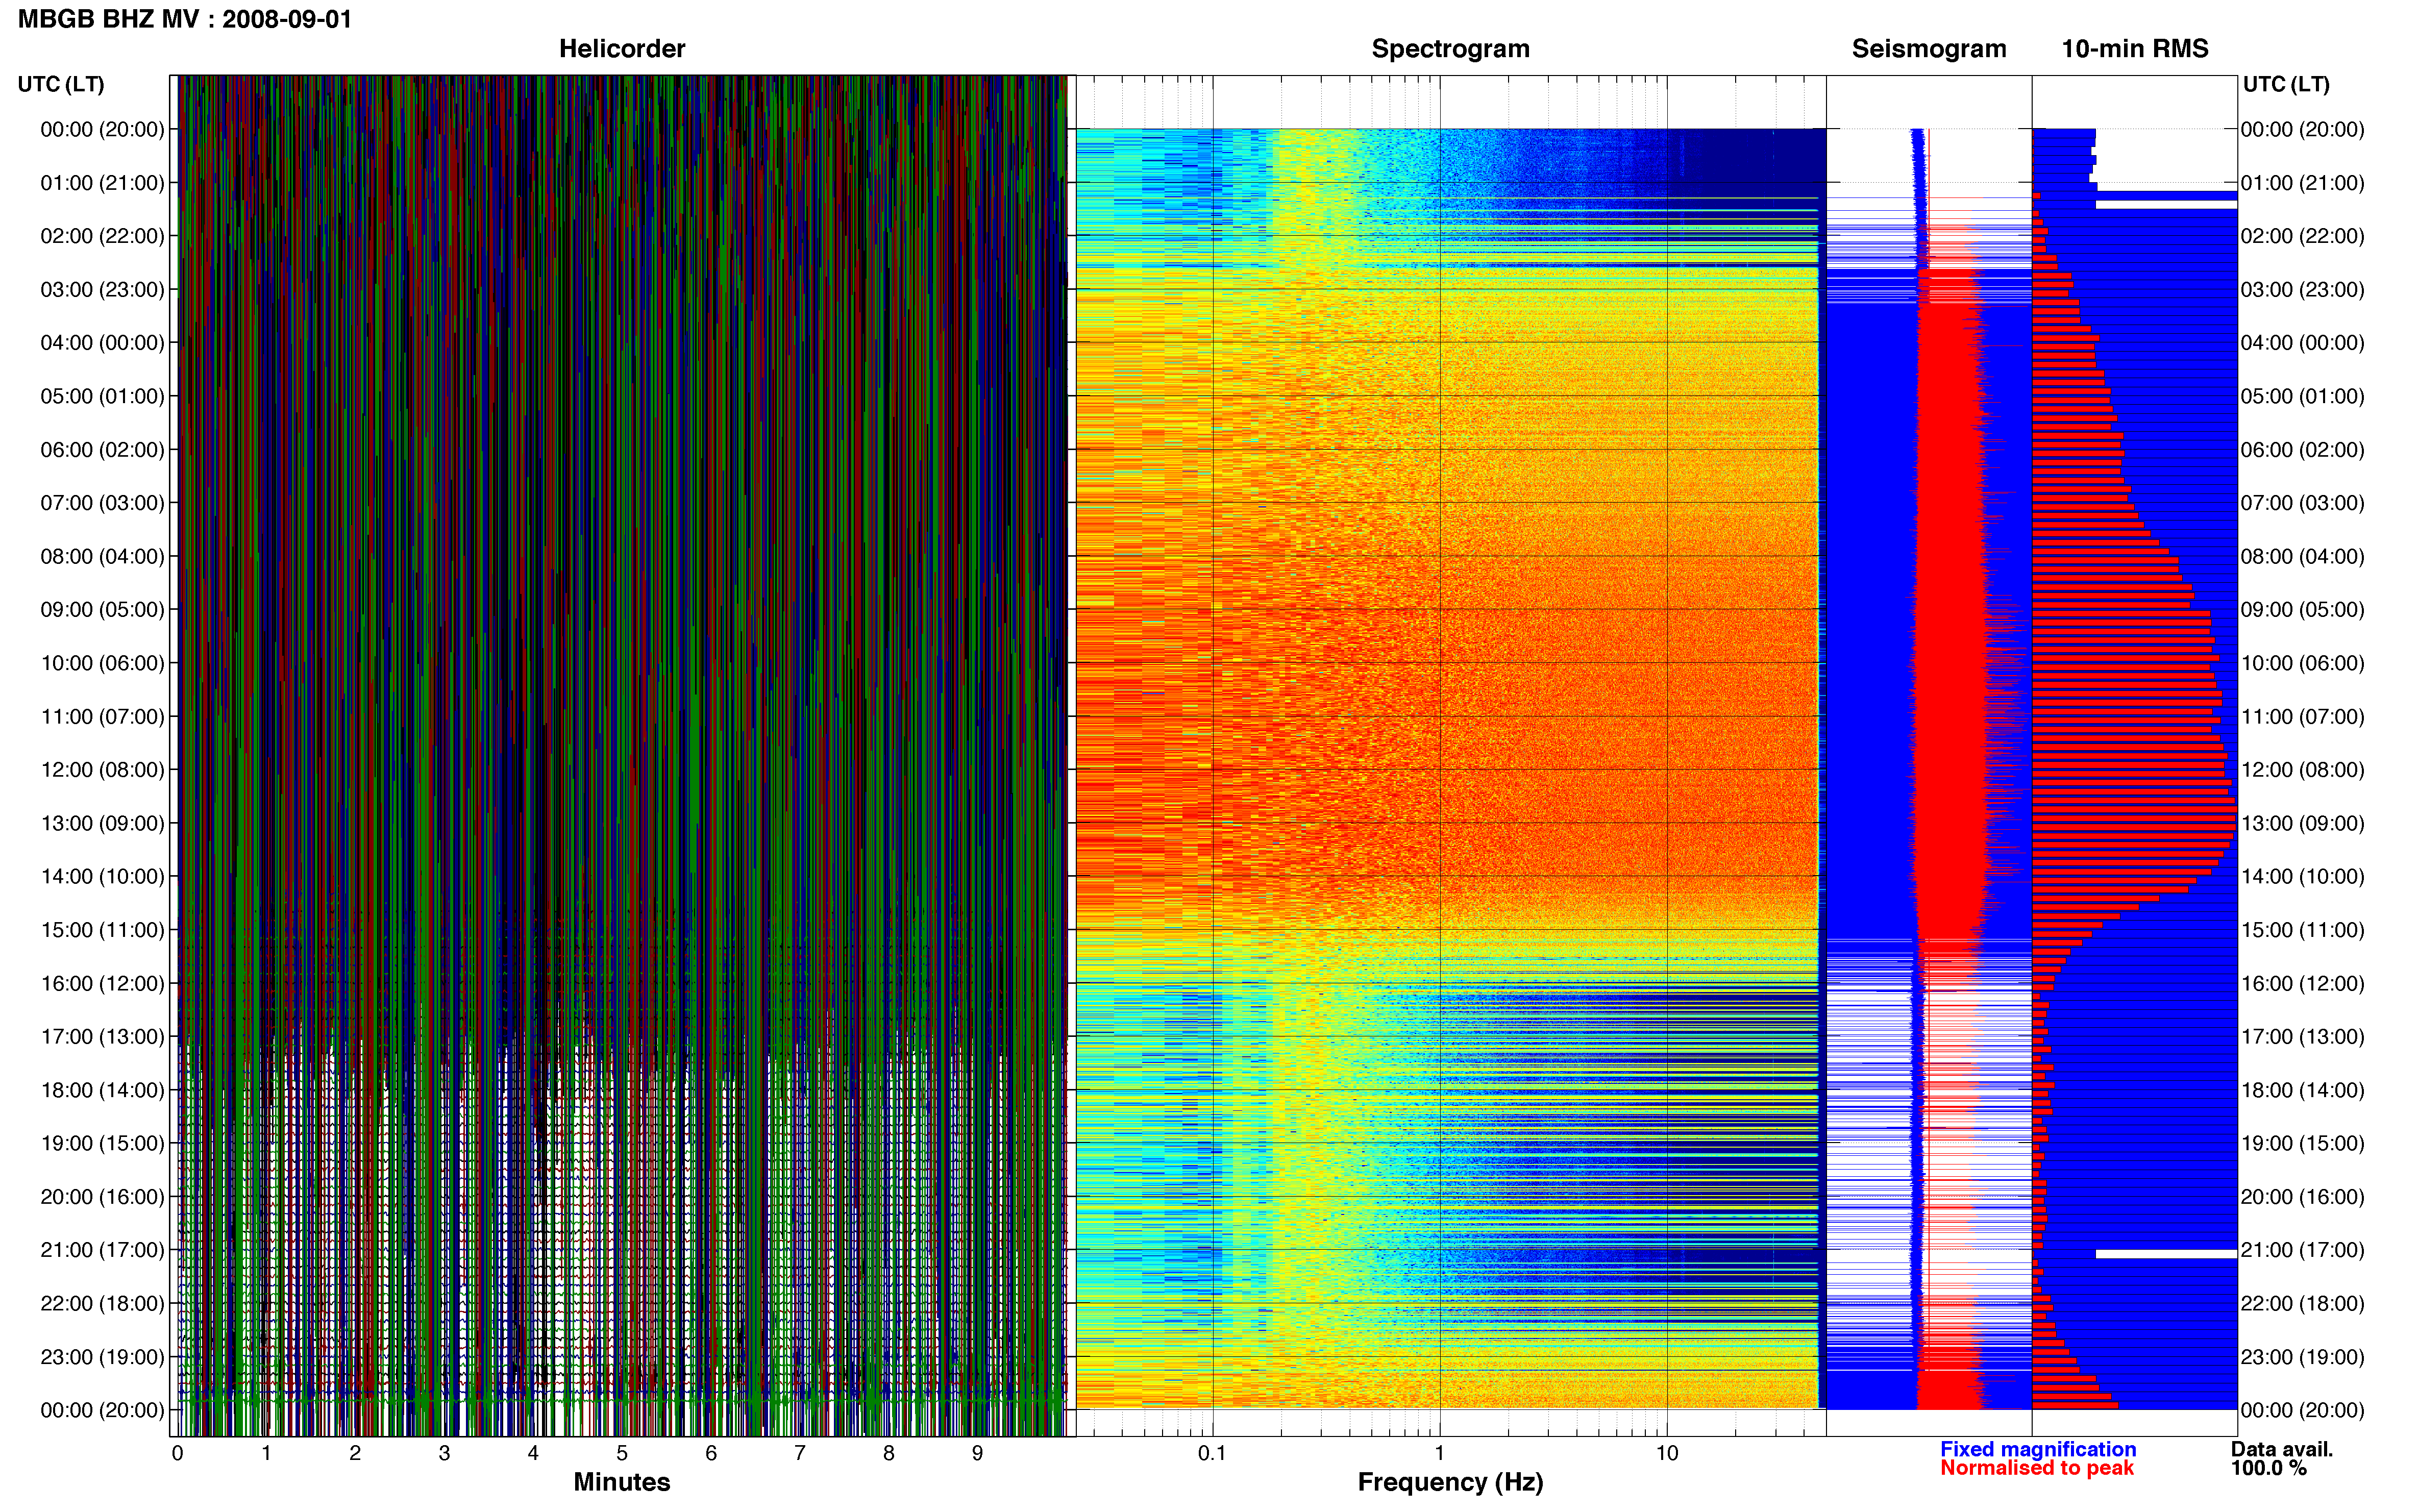
Task: Click the left '06:00 (02:00)' time label
Action: [x=102, y=450]
